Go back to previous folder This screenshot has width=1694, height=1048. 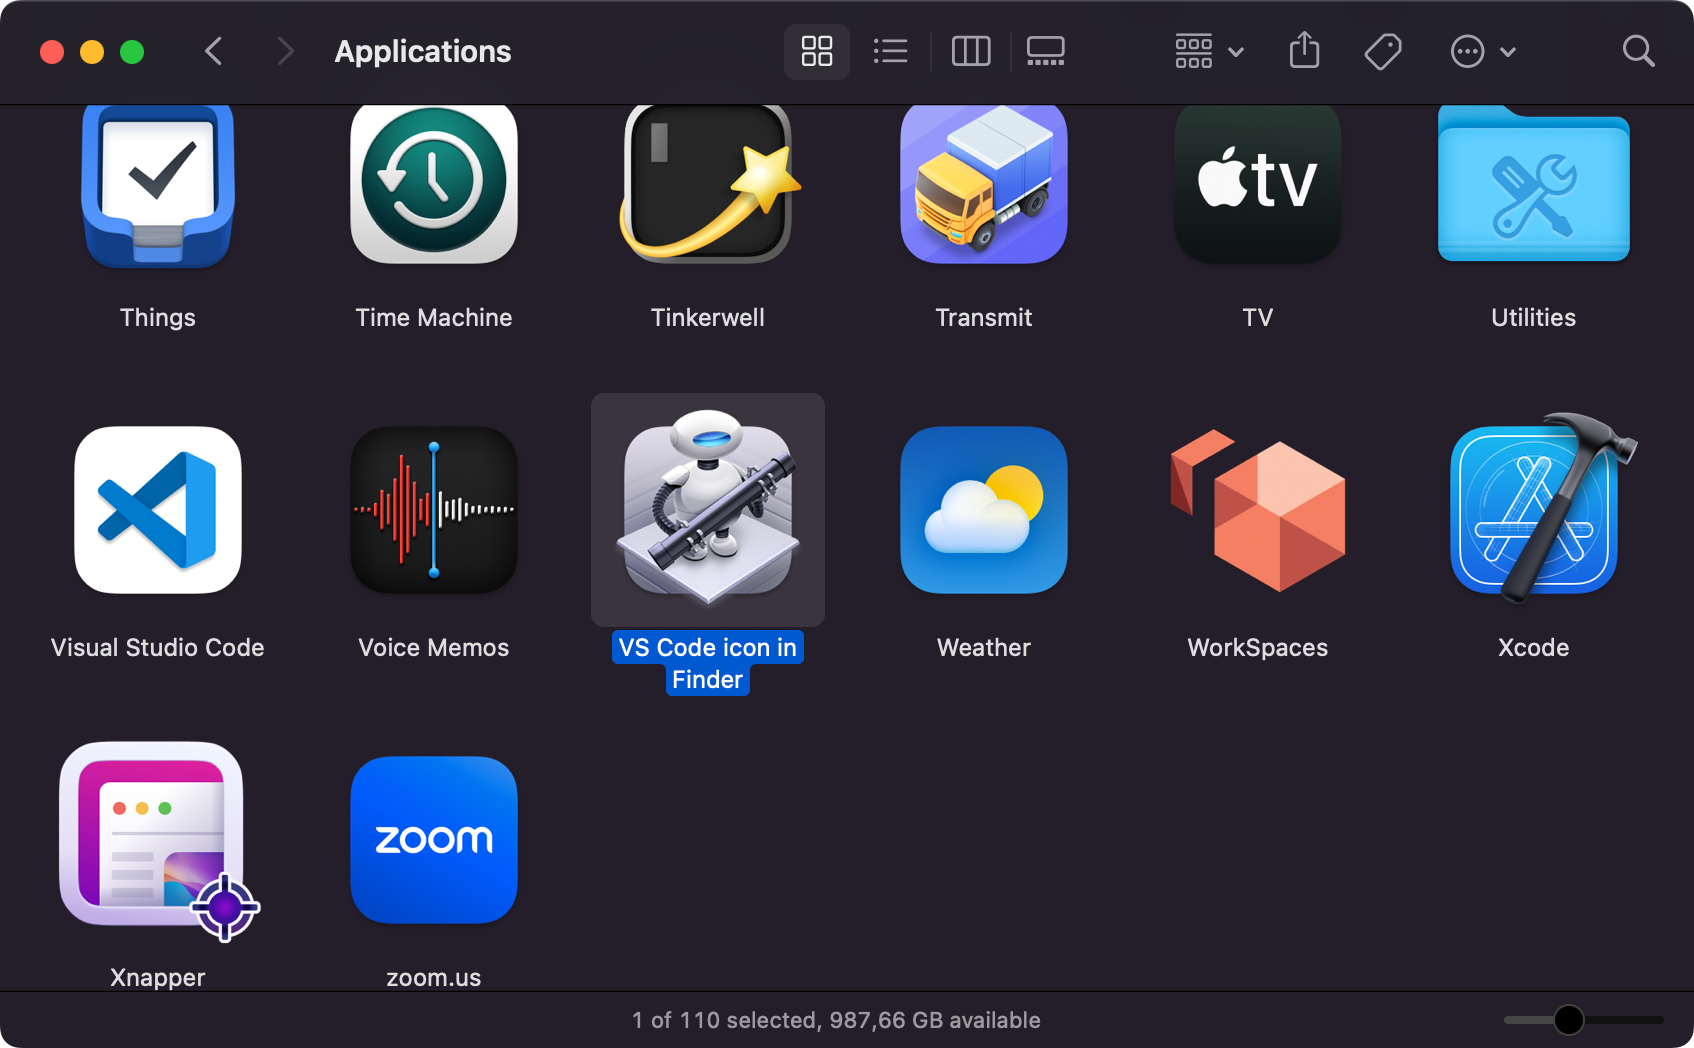[x=213, y=51]
